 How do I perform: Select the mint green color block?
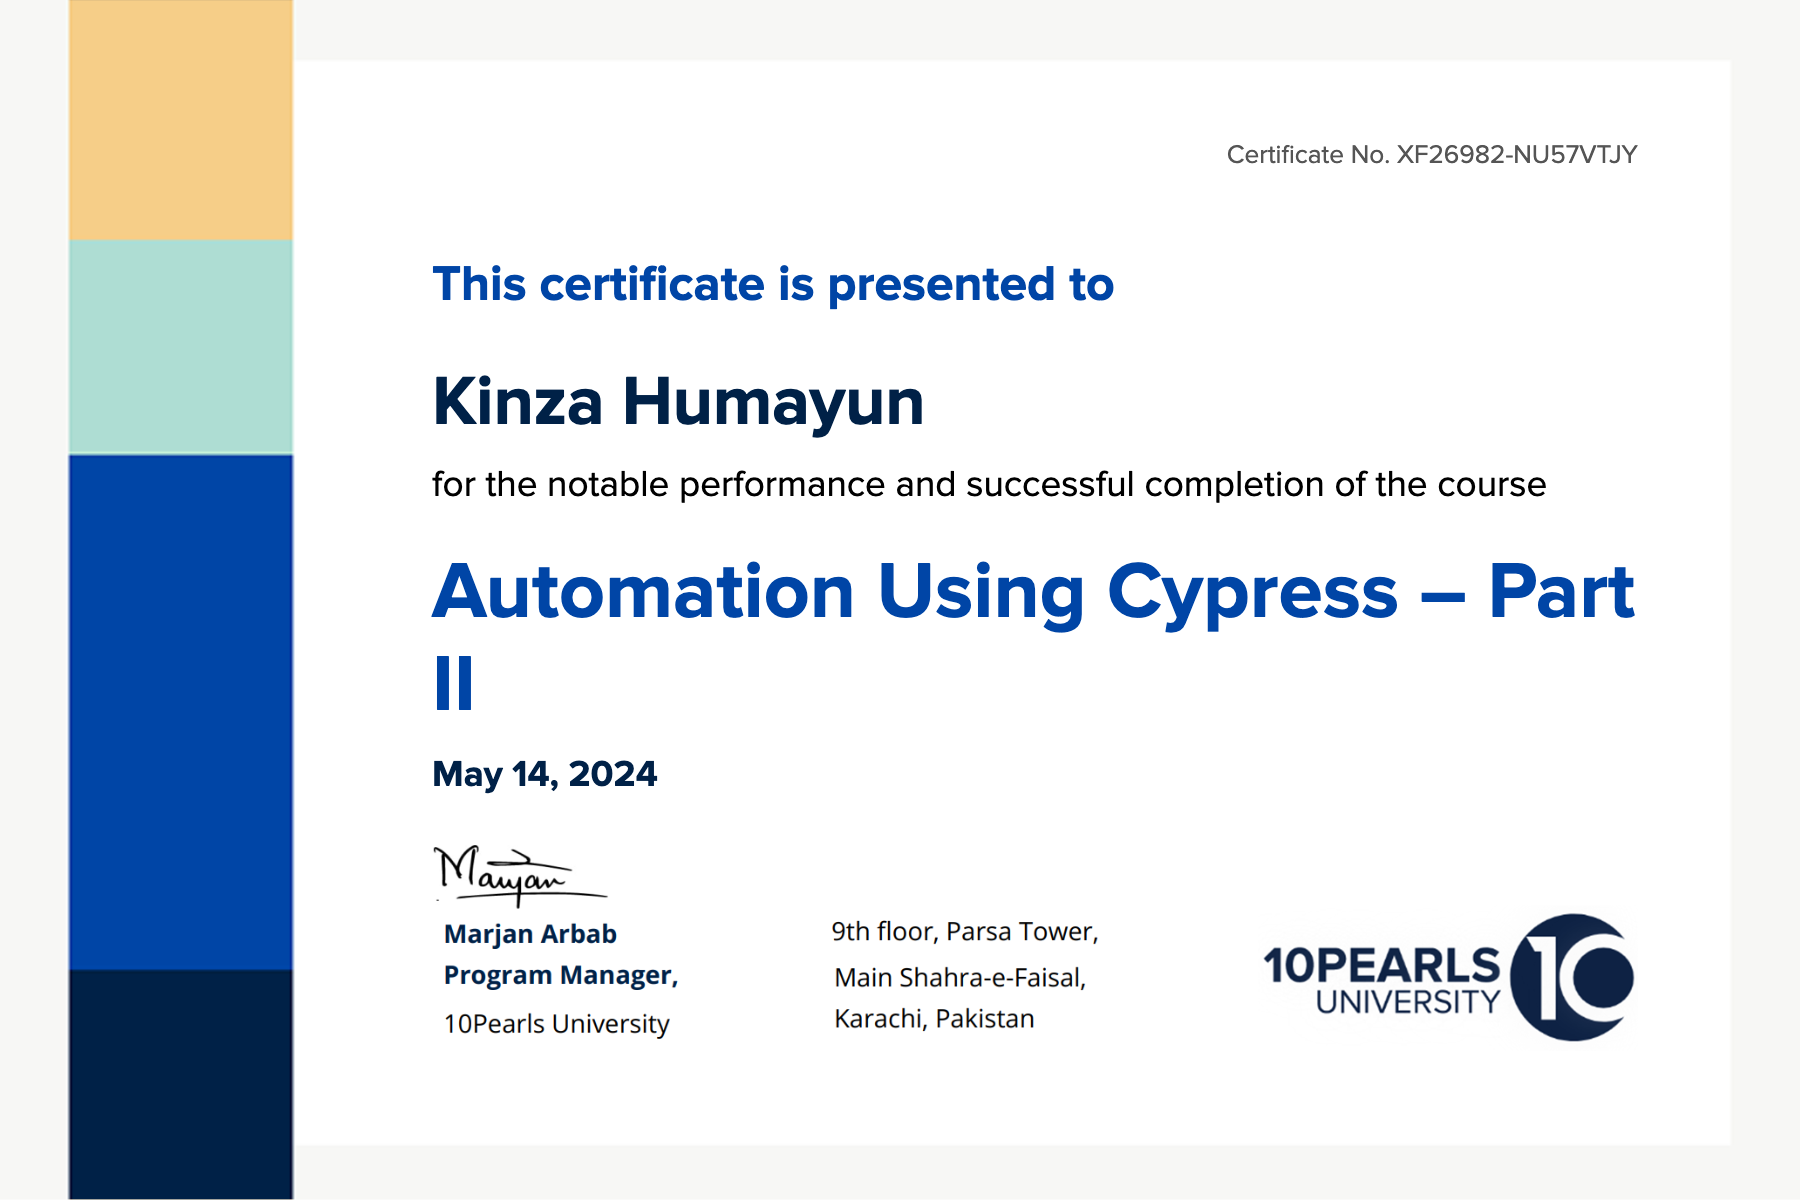click(x=181, y=347)
